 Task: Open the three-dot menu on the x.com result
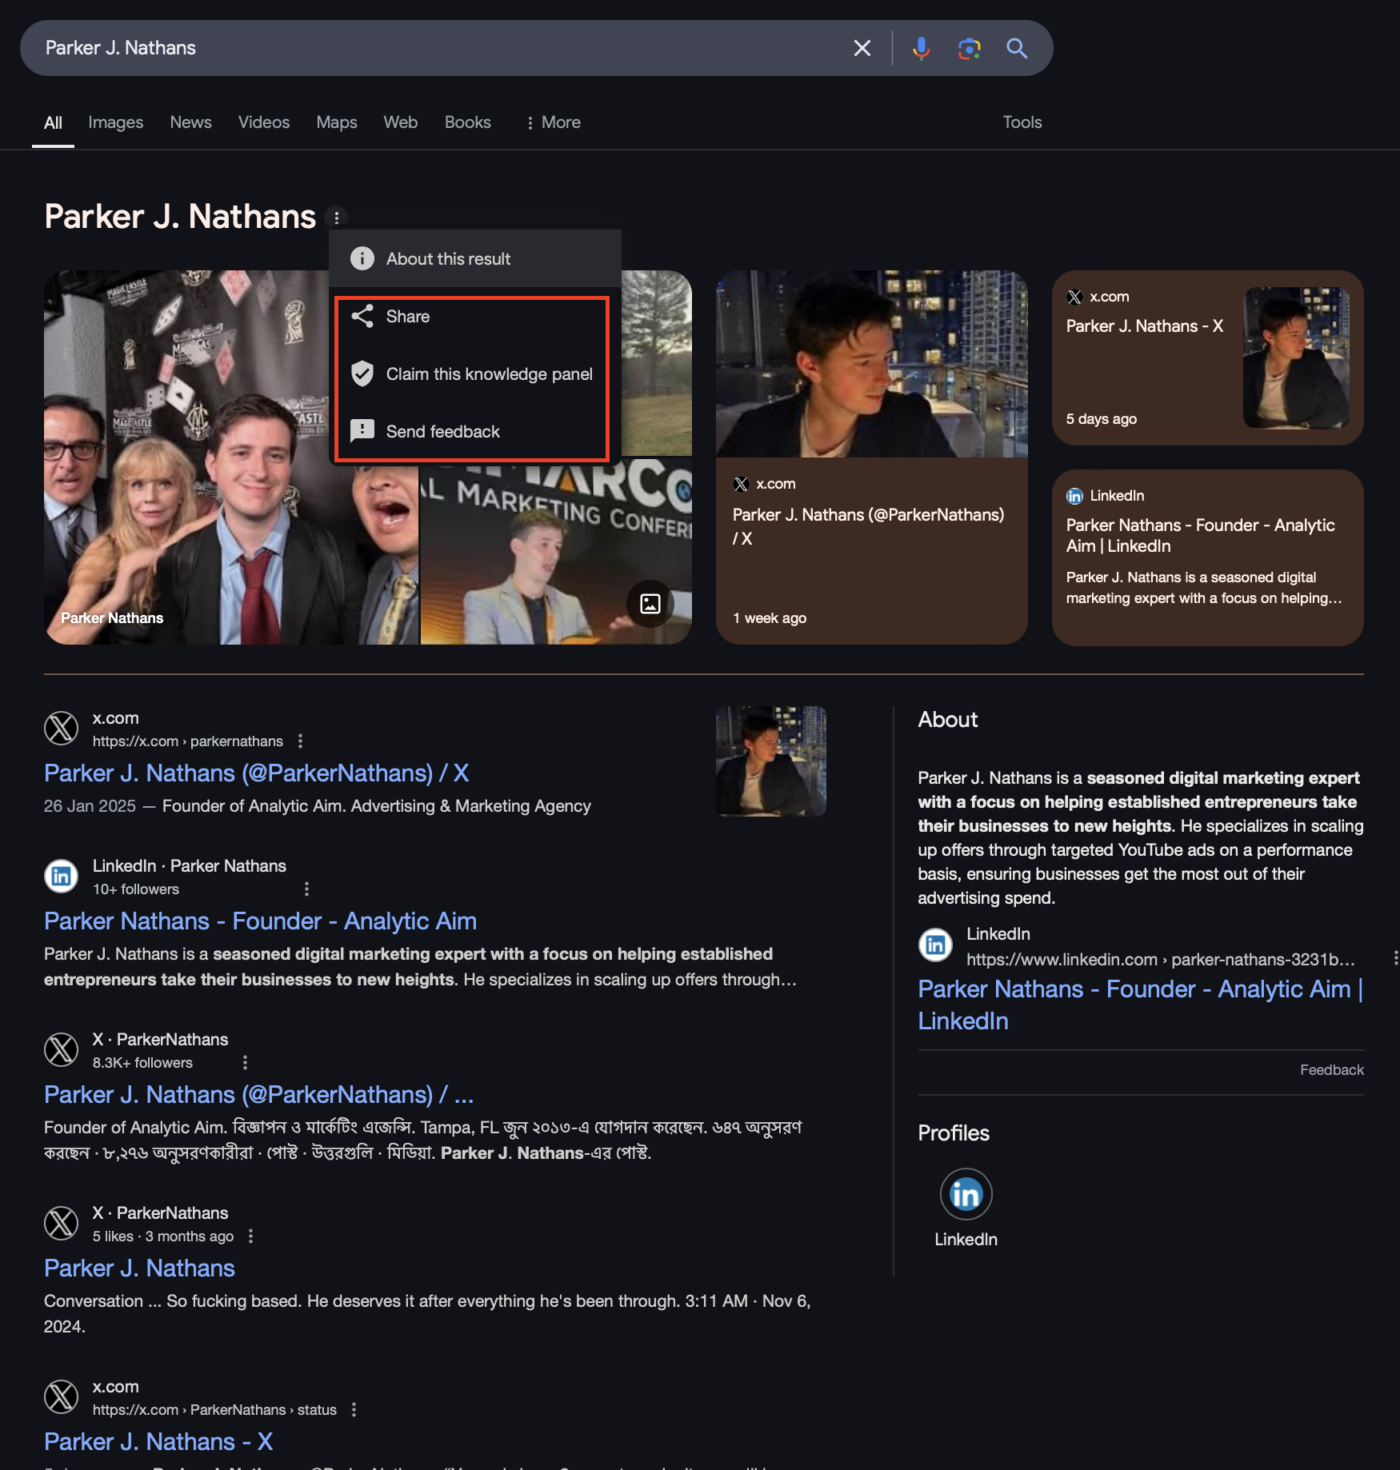point(300,741)
